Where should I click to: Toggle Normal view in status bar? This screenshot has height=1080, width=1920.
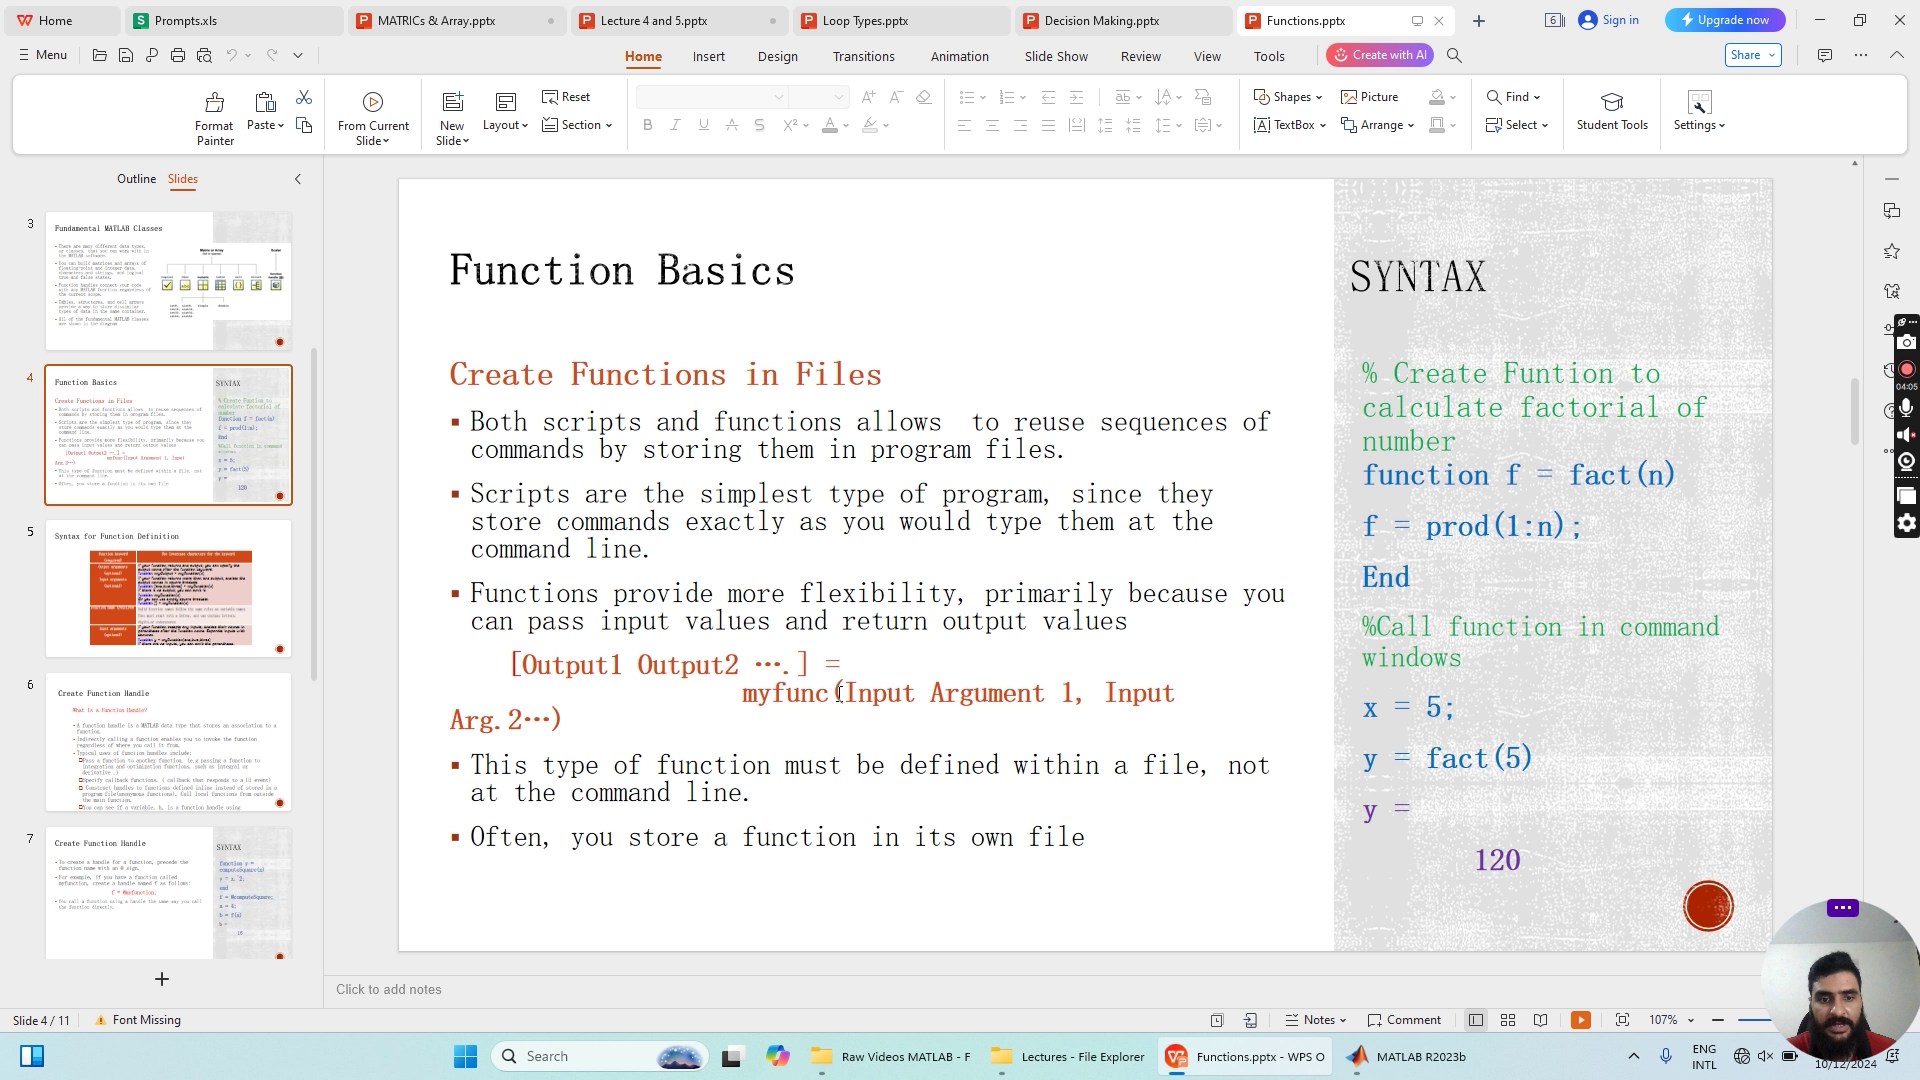(x=1476, y=1020)
